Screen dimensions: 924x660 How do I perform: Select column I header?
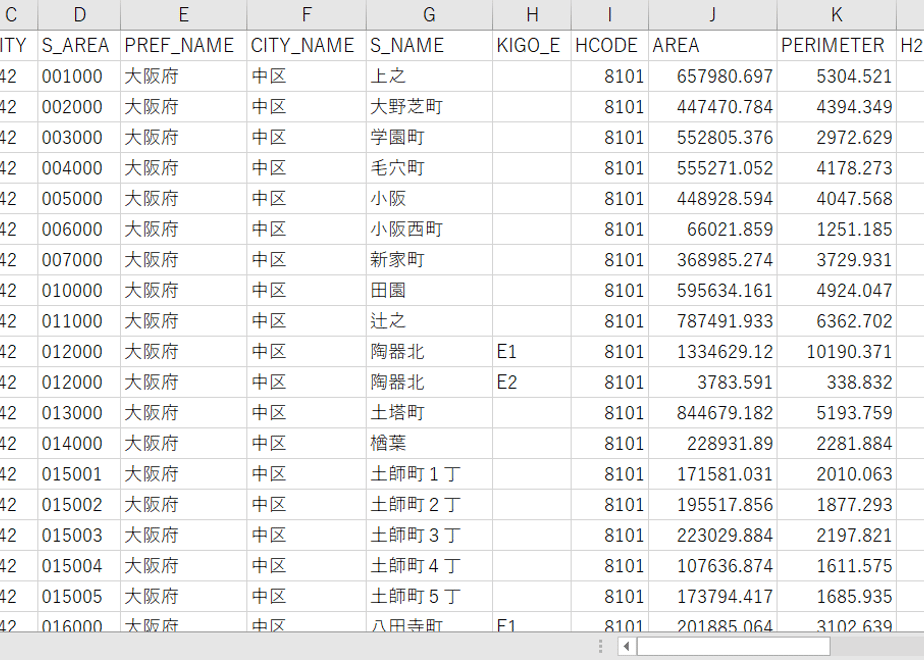coord(609,15)
